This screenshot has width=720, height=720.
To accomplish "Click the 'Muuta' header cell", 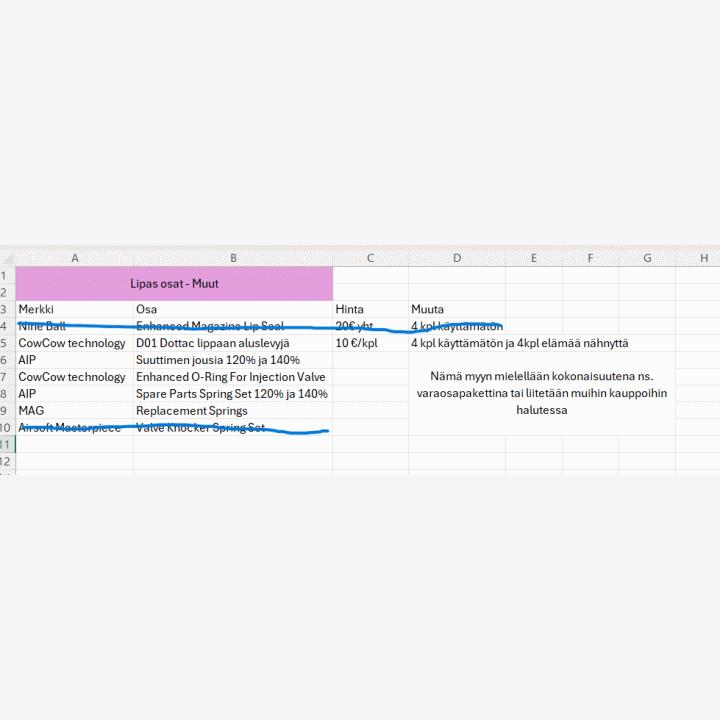I will [456, 310].
